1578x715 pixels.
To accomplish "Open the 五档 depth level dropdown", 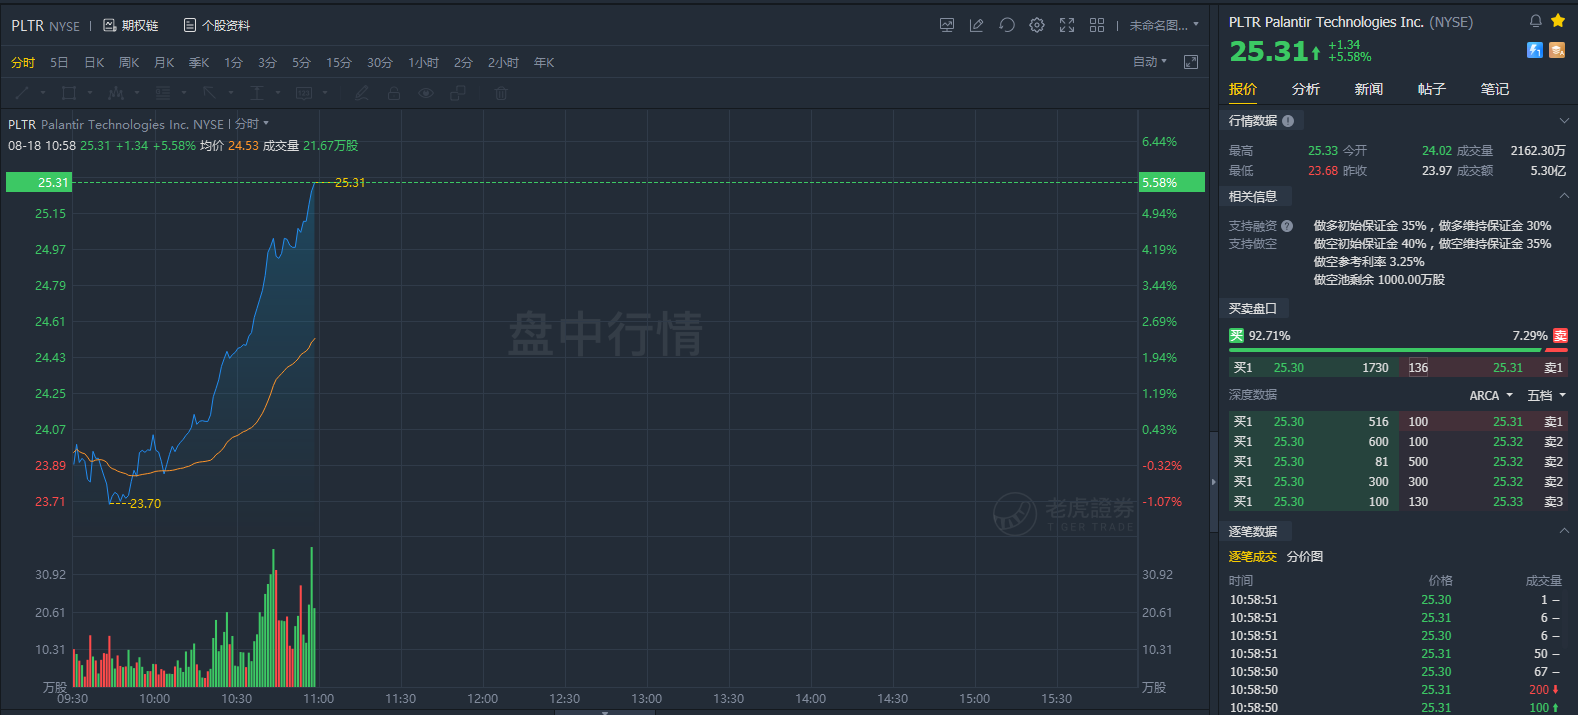I will pos(1547,396).
